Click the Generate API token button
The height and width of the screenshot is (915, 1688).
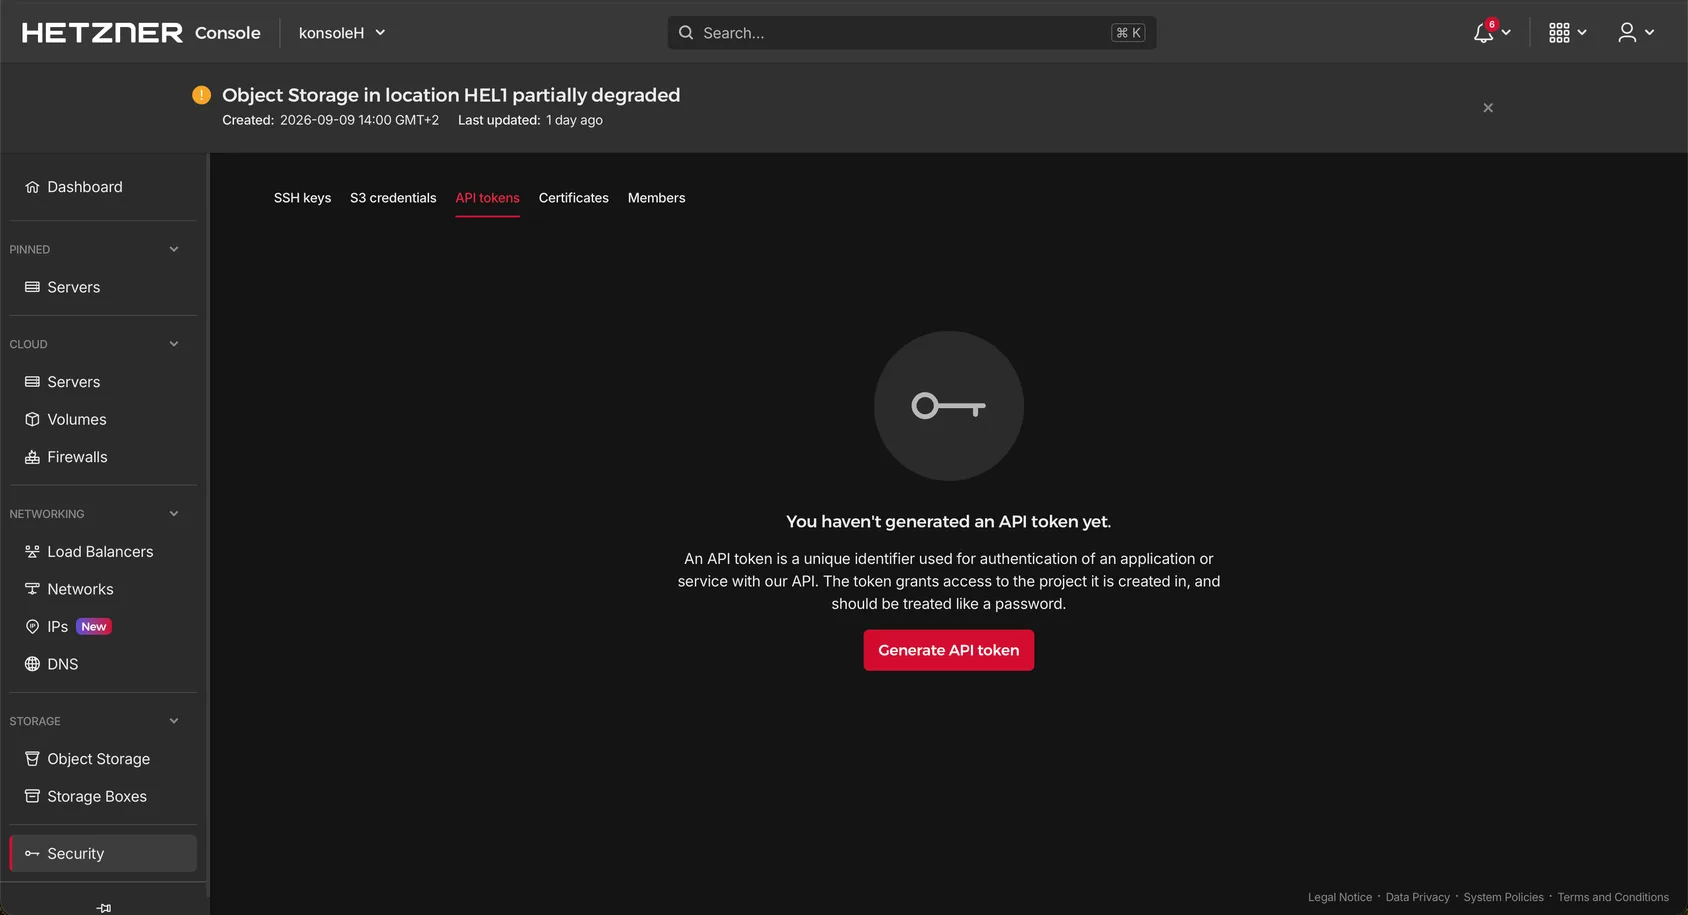949,650
